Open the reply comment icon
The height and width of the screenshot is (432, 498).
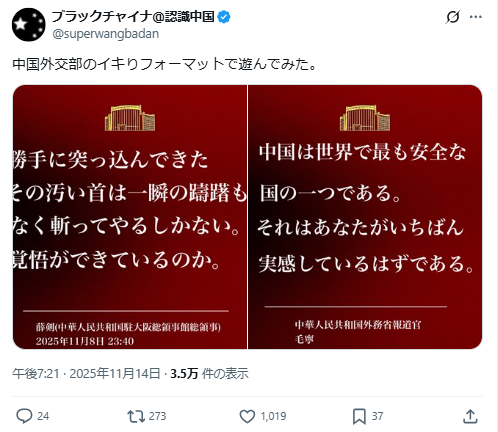pyautogui.click(x=24, y=416)
